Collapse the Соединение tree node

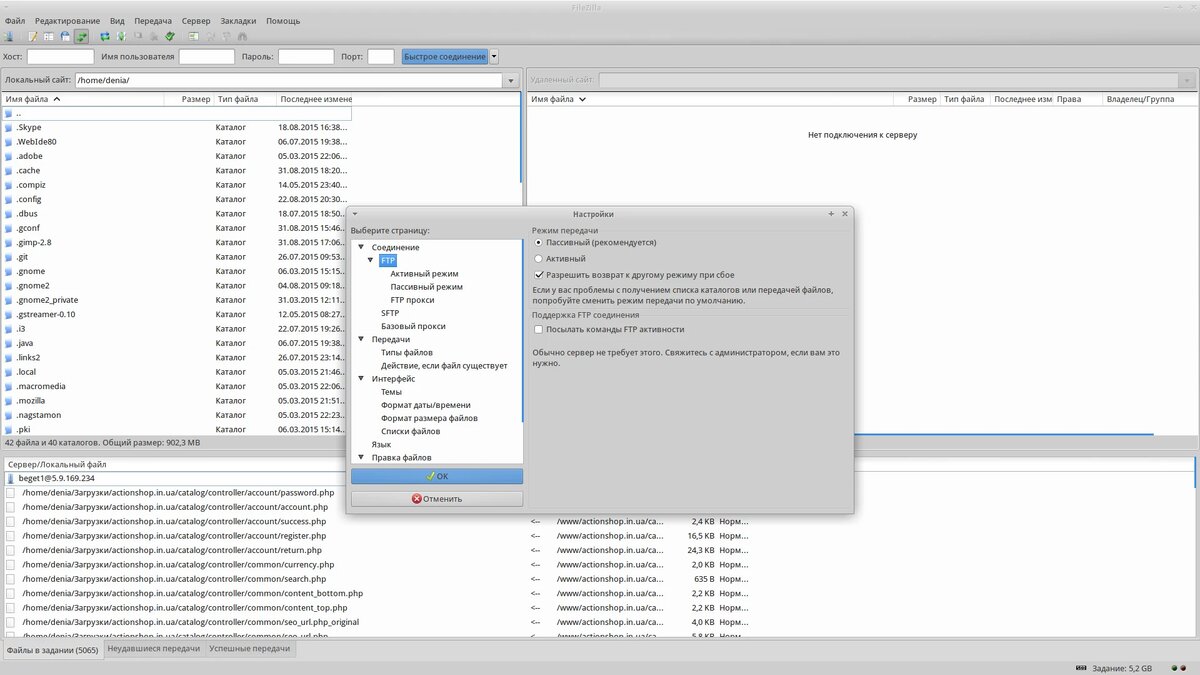click(x=361, y=247)
